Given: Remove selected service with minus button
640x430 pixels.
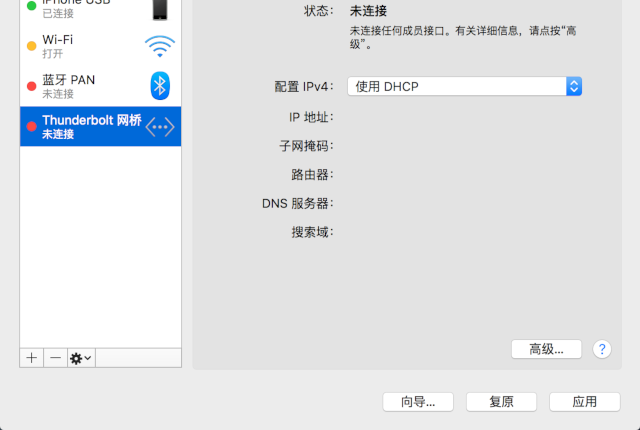Looking at the screenshot, I should [x=56, y=358].
